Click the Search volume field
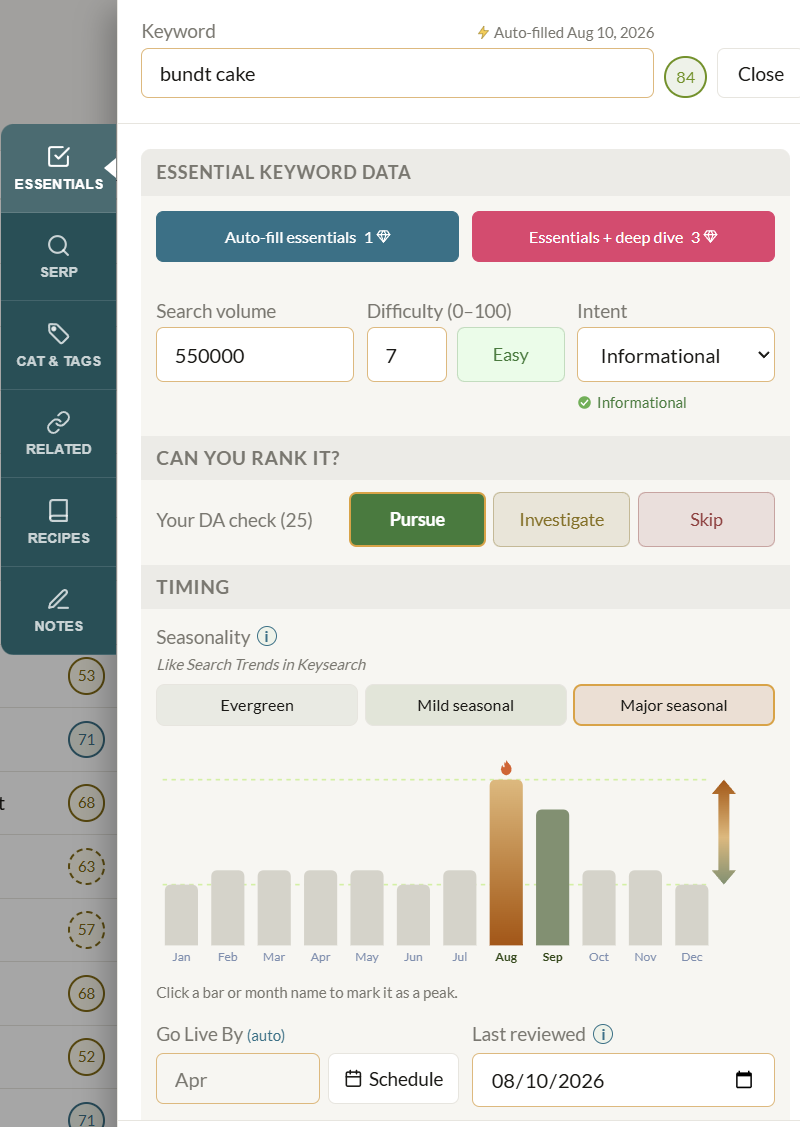The height and width of the screenshot is (1127, 800). tap(254, 355)
